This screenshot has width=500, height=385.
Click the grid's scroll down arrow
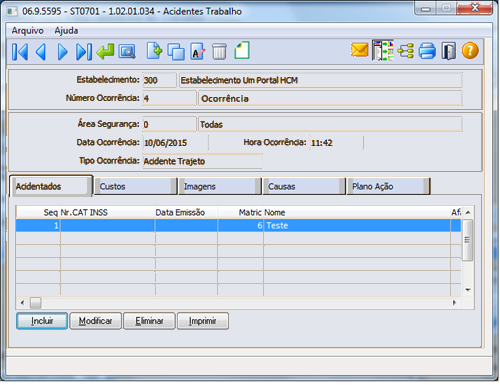[468, 290]
